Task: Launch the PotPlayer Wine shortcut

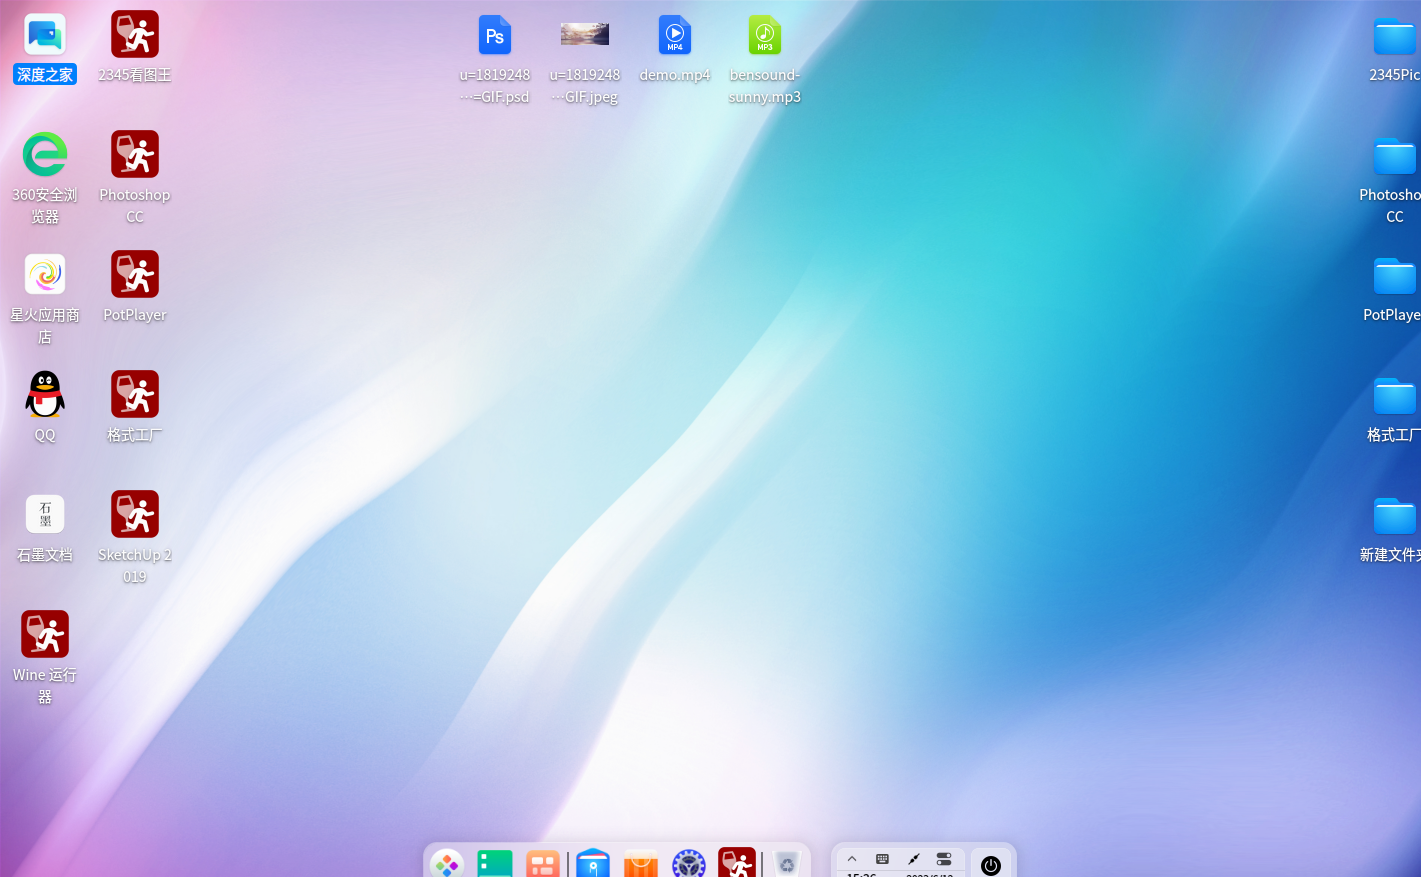Action: [x=135, y=275]
